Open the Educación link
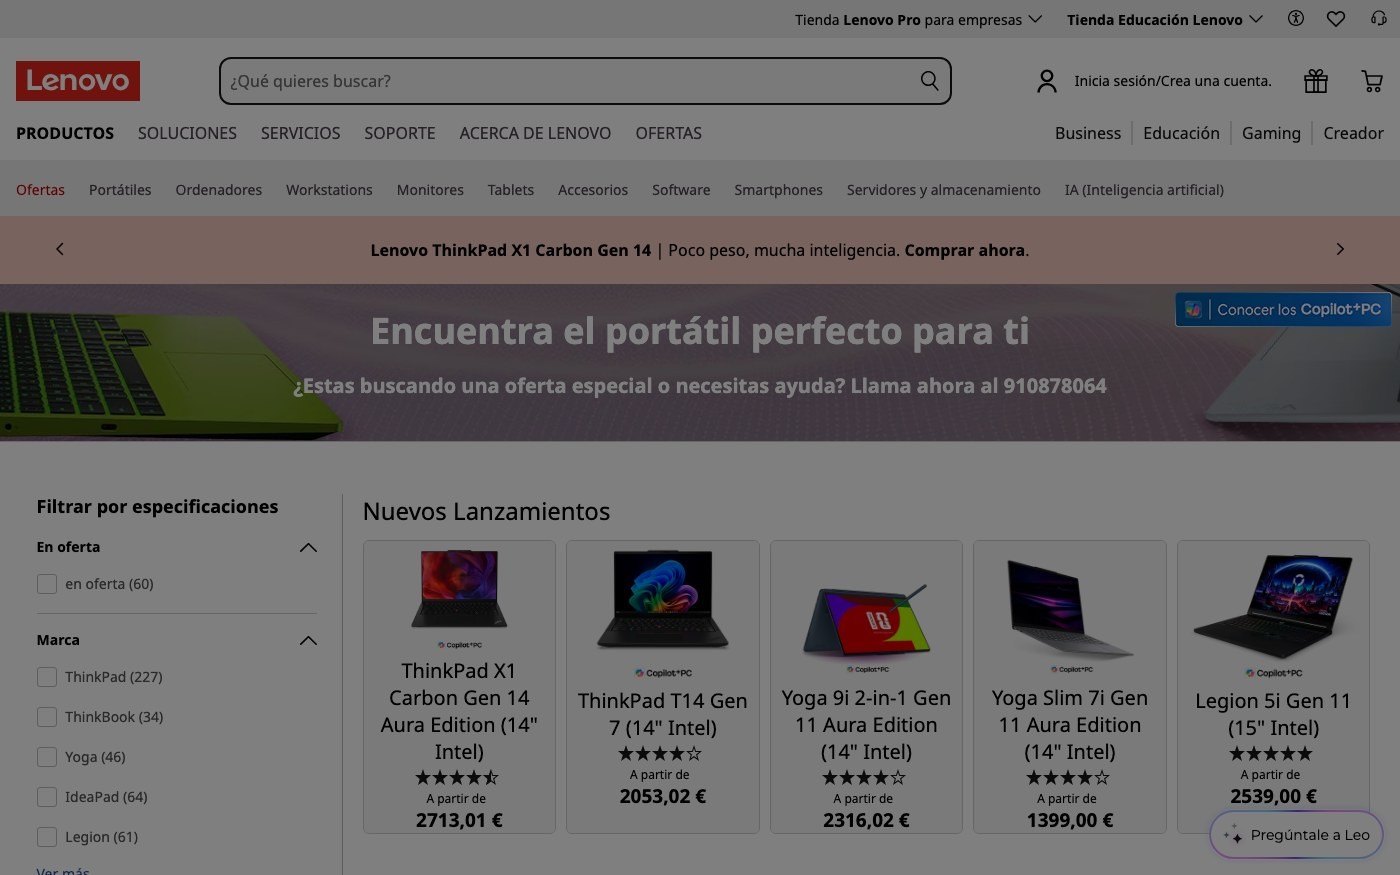Image resolution: width=1400 pixels, height=875 pixels. (1181, 133)
